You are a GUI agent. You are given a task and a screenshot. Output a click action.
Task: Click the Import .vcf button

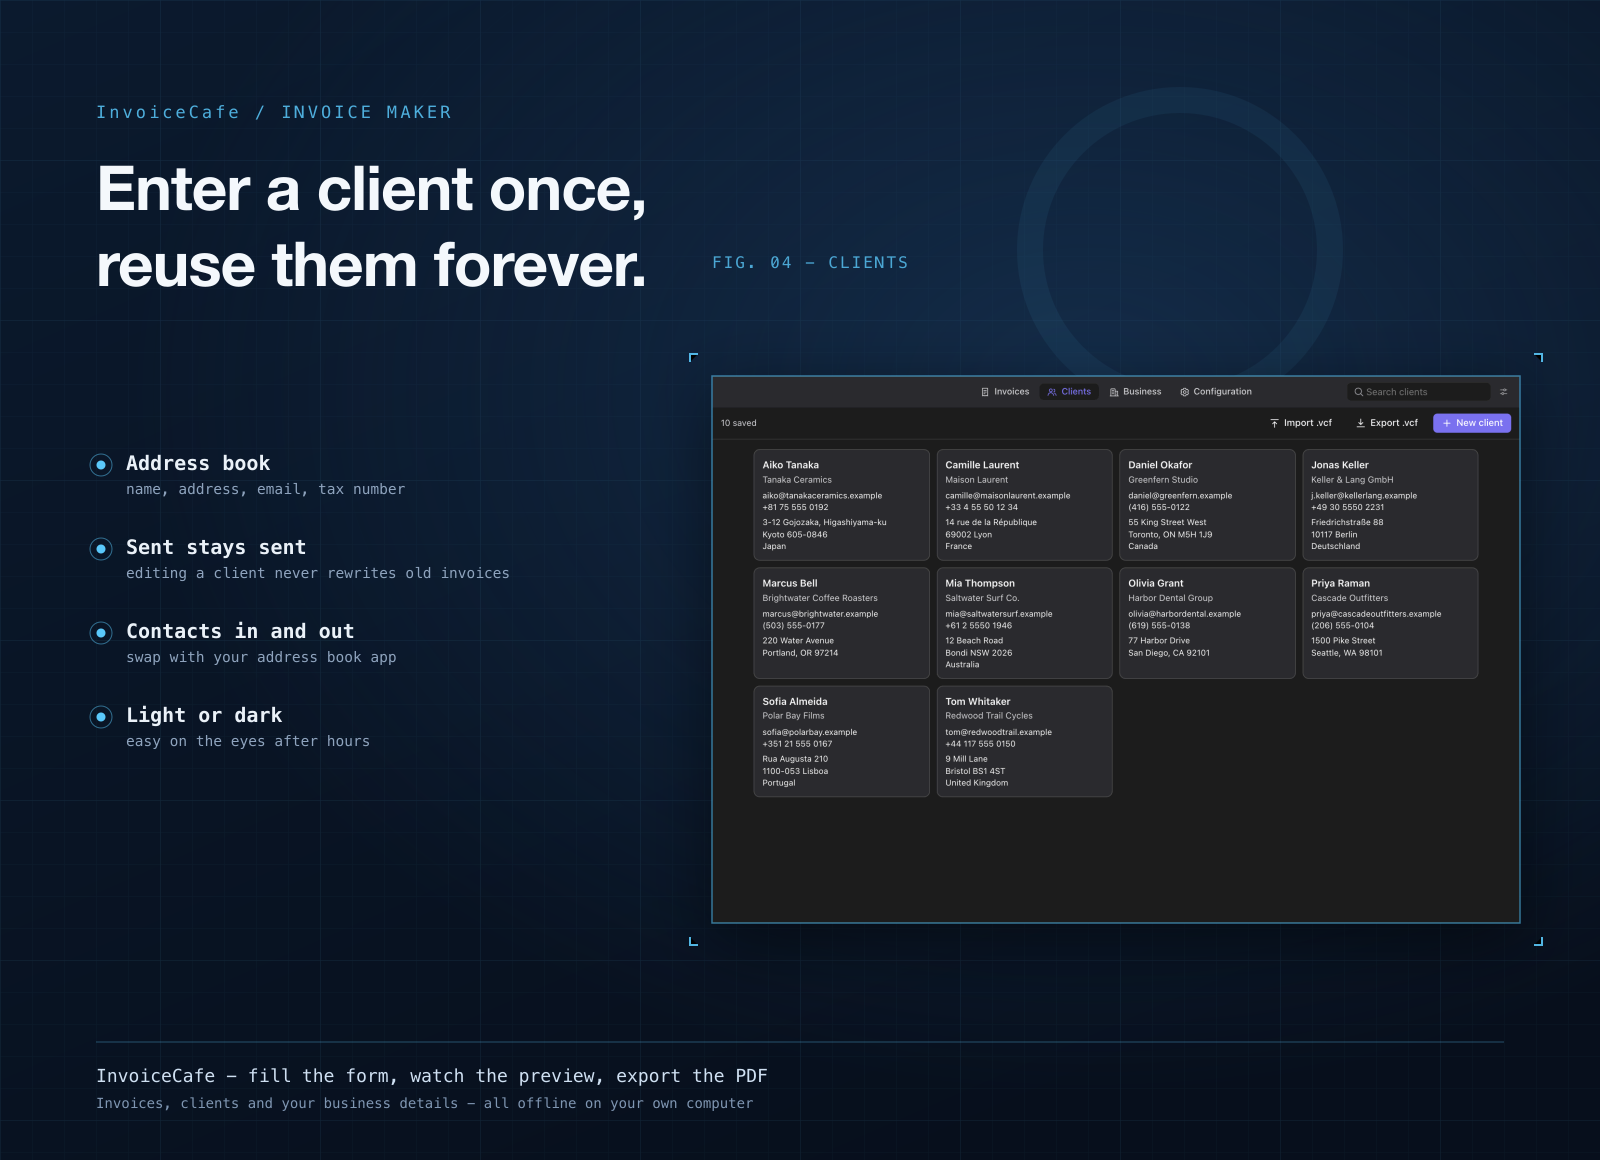(x=1301, y=423)
